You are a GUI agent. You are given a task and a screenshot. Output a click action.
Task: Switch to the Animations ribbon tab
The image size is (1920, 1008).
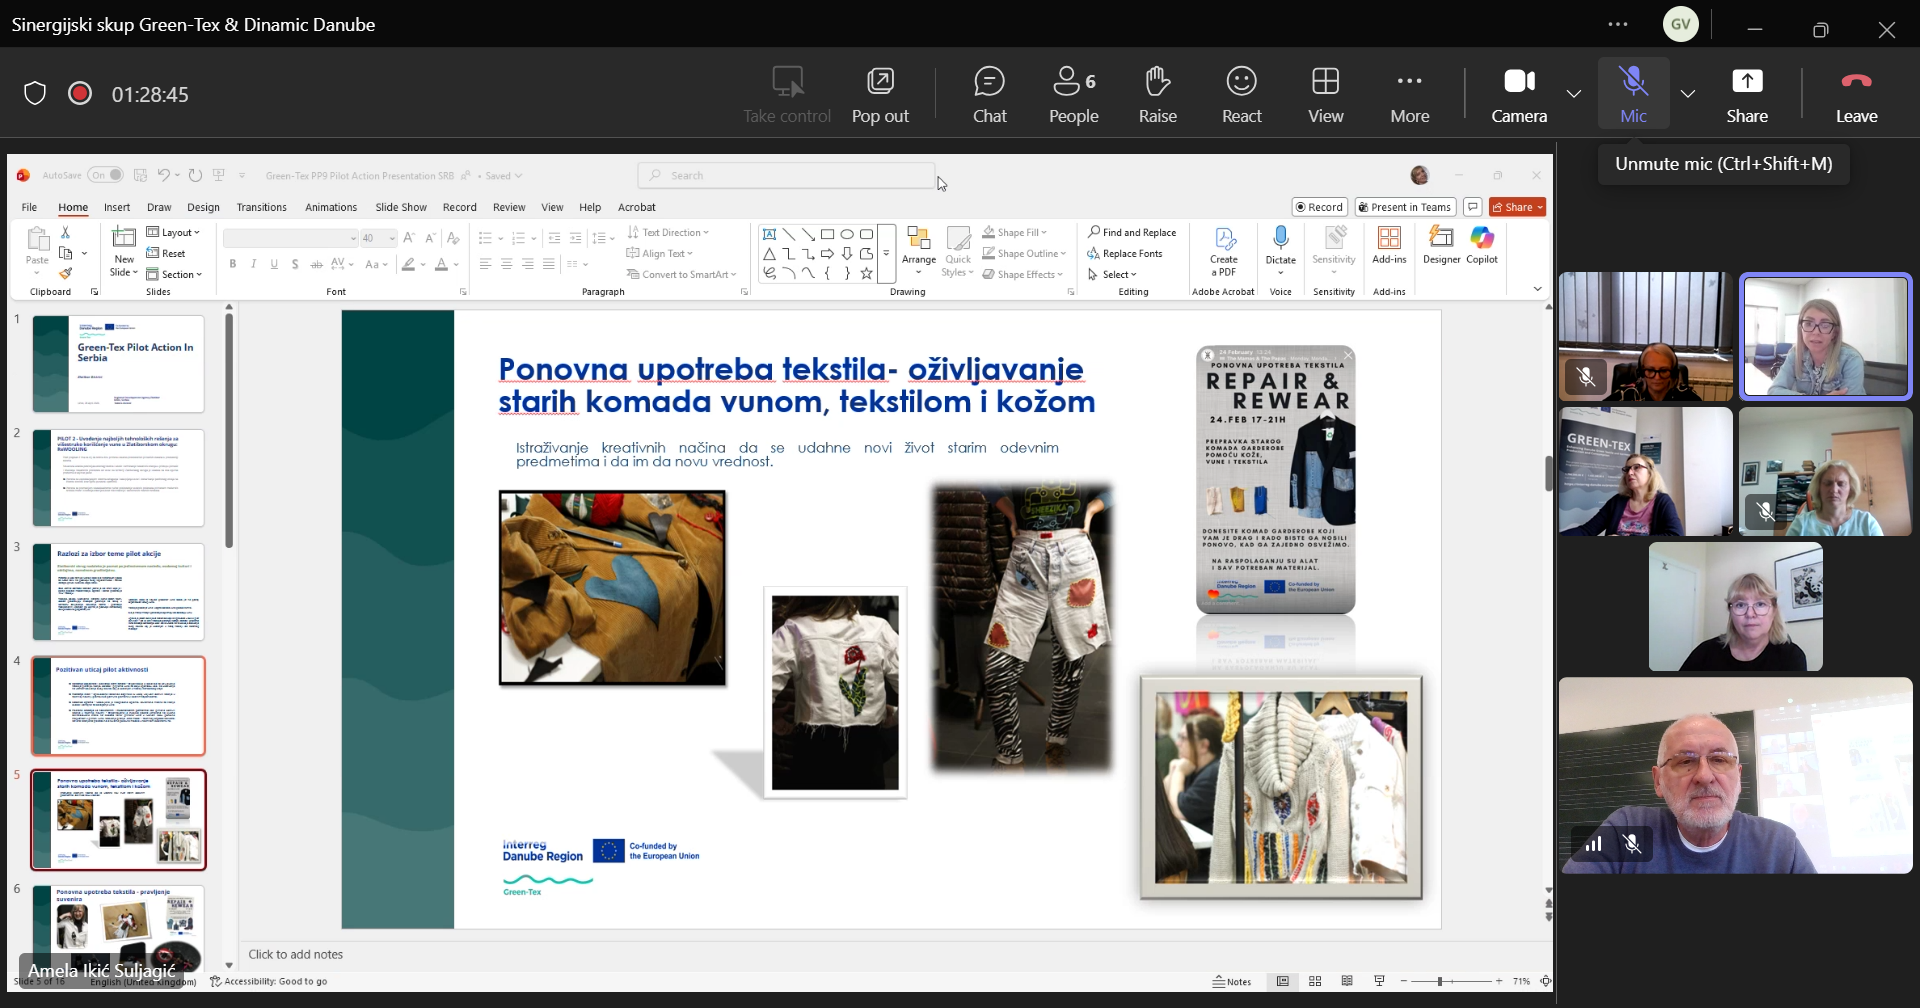[x=331, y=207]
